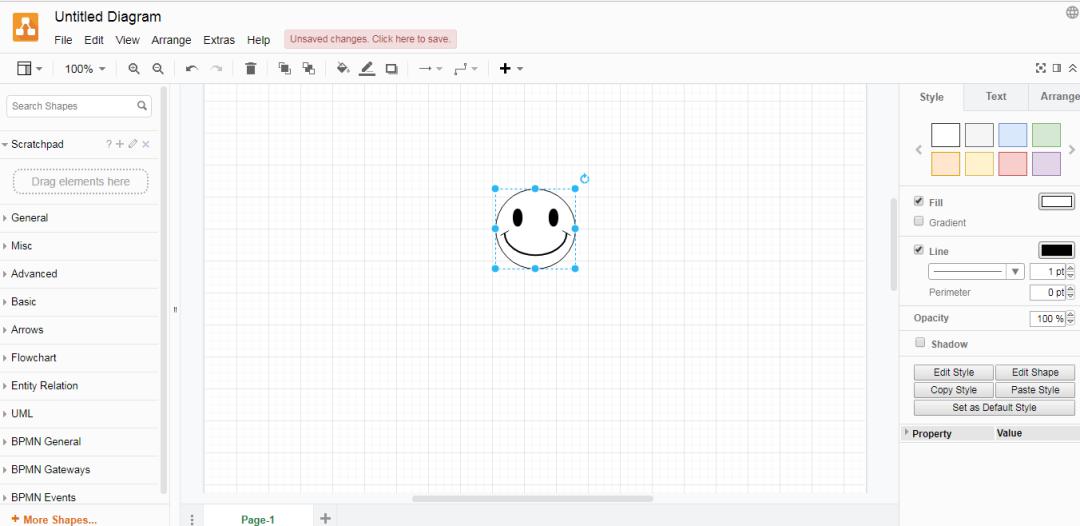Enable the Shadow checkbox
This screenshot has height=526, width=1080.
click(920, 342)
